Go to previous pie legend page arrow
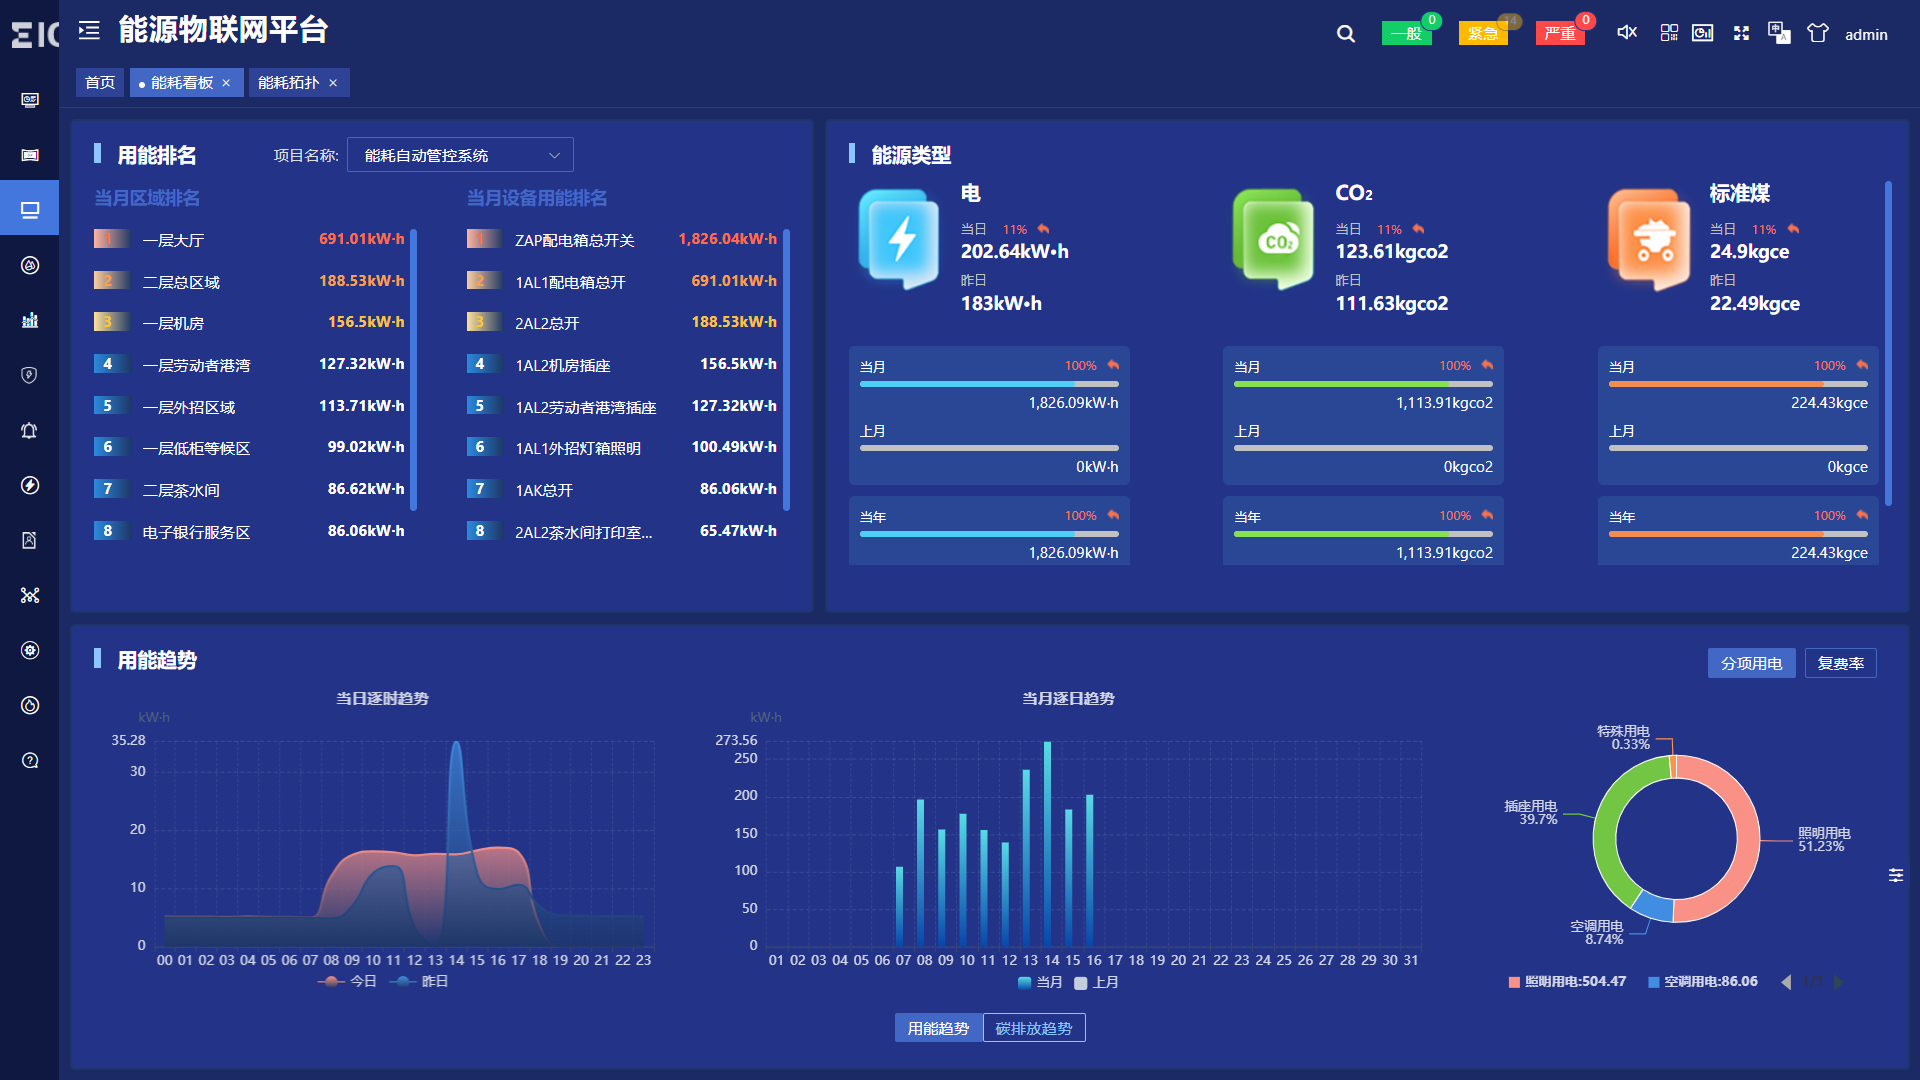The image size is (1920, 1080). (x=1786, y=982)
